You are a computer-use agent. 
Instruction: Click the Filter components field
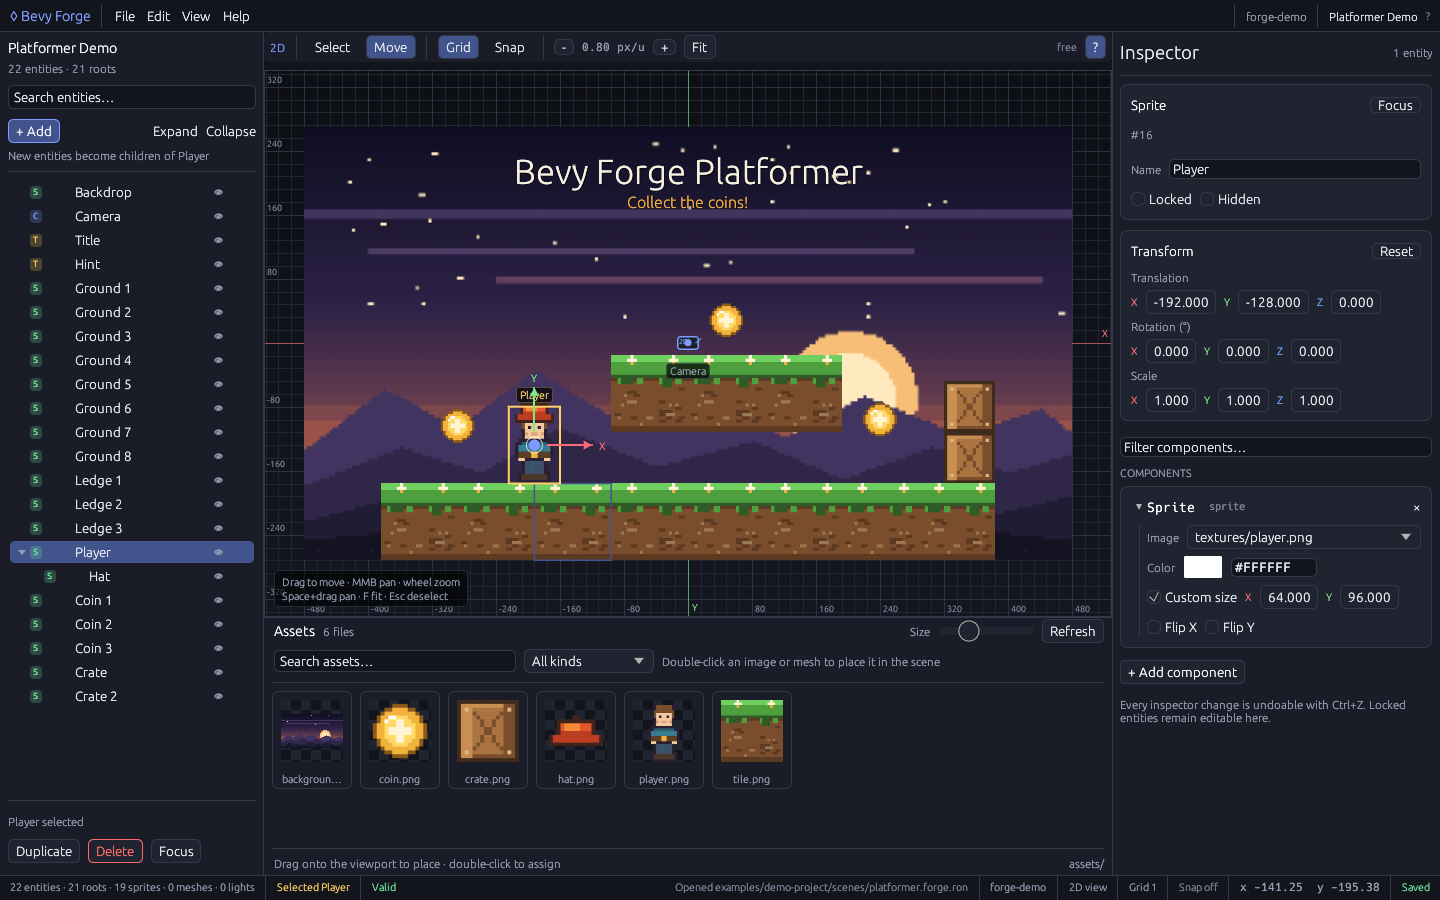tap(1276, 447)
